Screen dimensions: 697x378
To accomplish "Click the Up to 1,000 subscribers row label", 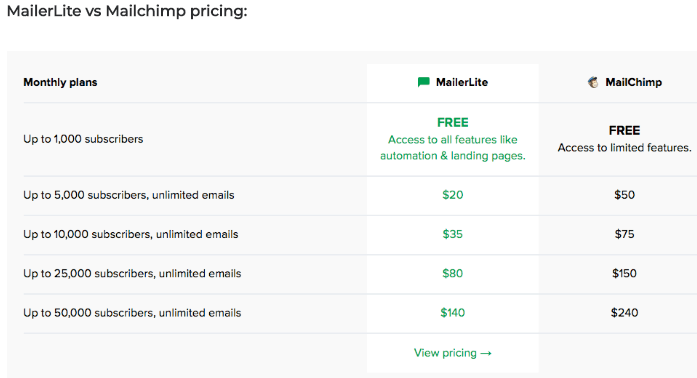I will pos(83,139).
